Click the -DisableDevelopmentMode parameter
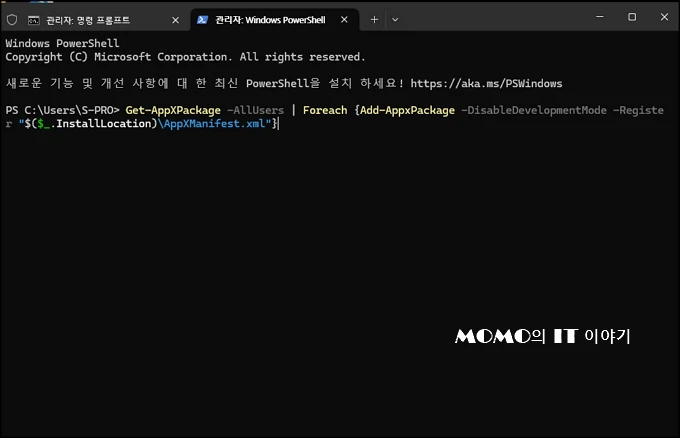The height and width of the screenshot is (438, 680). 534,110
